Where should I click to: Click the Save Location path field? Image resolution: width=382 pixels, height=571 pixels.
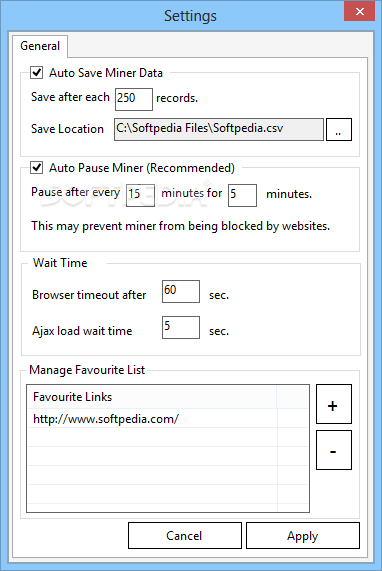[x=219, y=129]
